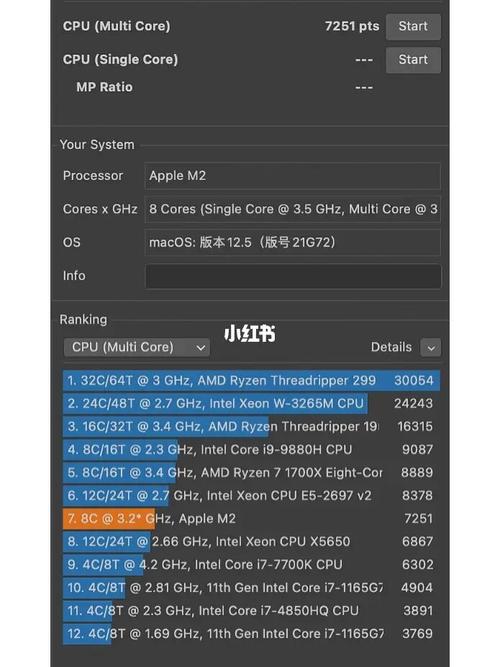Click the Cores x GHz field
This screenshot has width=500, height=667.
click(x=293, y=209)
